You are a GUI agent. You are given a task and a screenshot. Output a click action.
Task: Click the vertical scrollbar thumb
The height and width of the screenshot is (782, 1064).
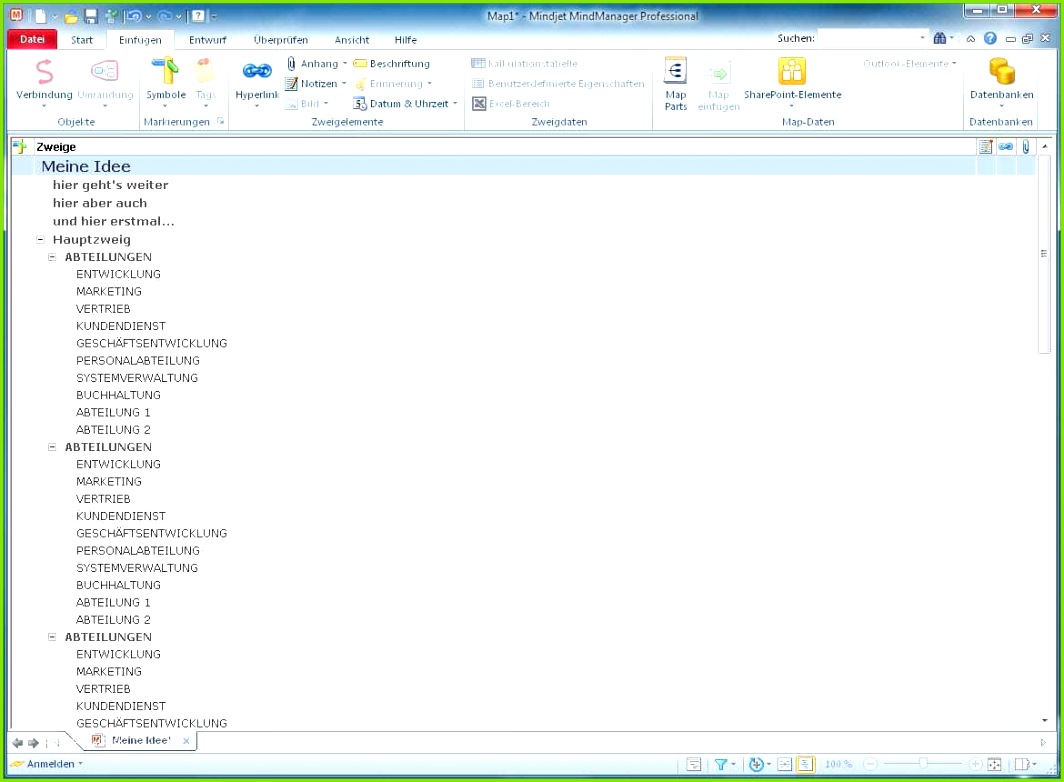[1044, 254]
